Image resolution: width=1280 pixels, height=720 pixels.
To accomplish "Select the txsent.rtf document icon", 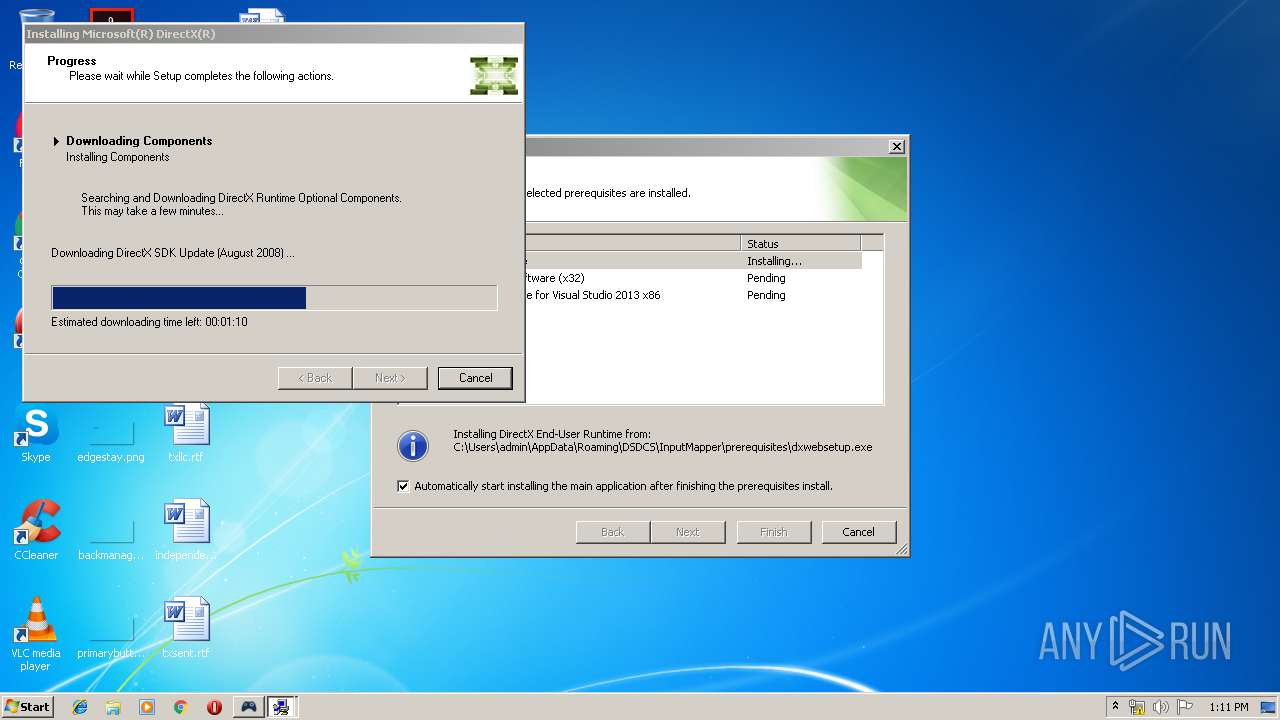I will 186,628.
